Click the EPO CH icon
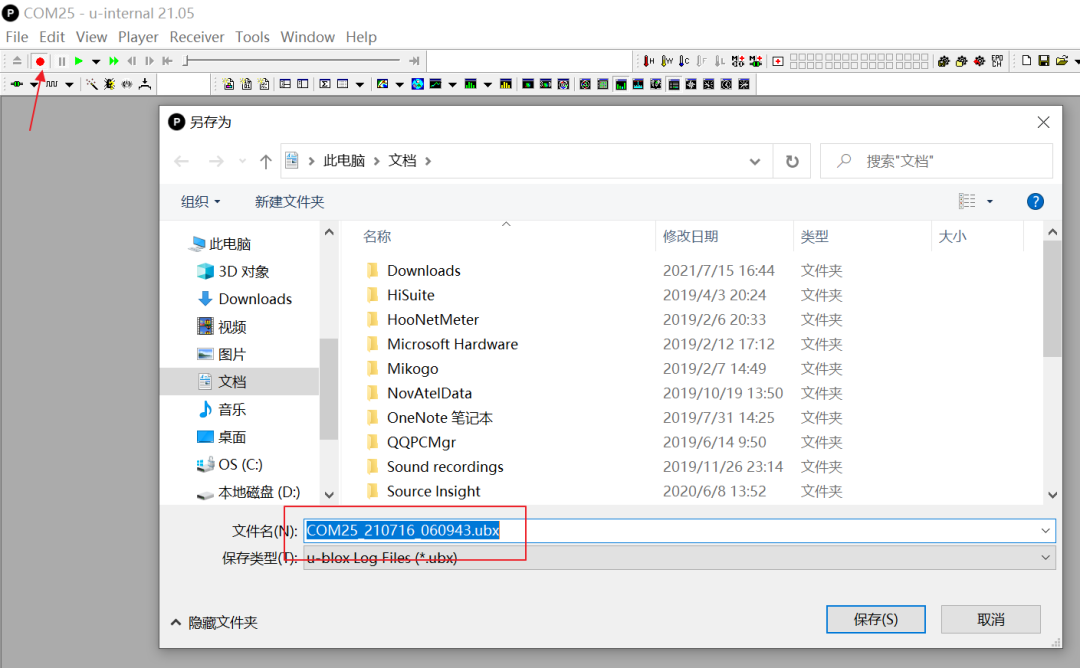 click(x=997, y=61)
